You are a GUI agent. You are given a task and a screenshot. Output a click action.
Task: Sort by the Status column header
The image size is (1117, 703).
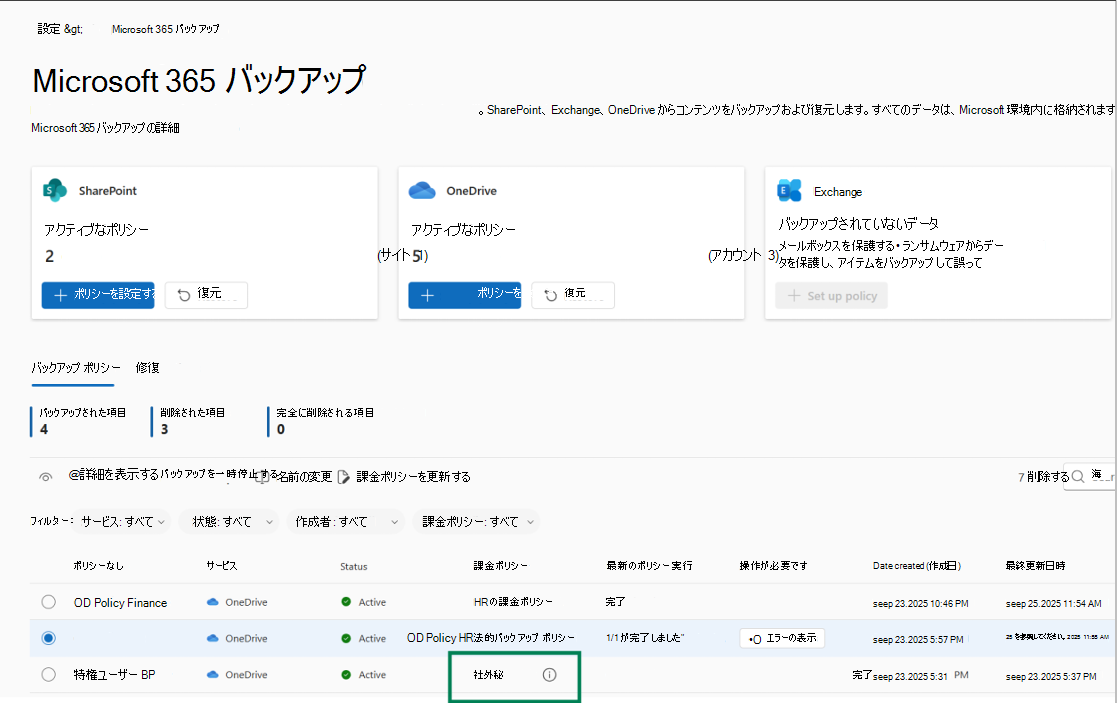(353, 566)
